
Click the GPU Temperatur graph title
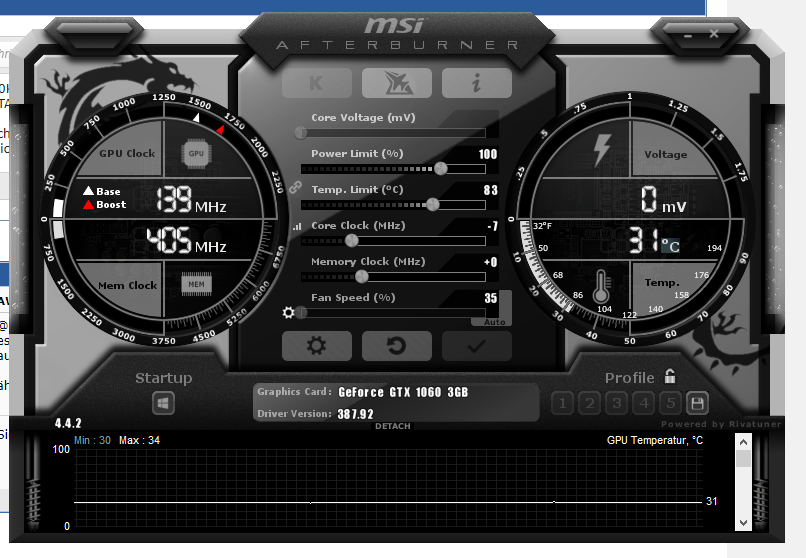[654, 440]
